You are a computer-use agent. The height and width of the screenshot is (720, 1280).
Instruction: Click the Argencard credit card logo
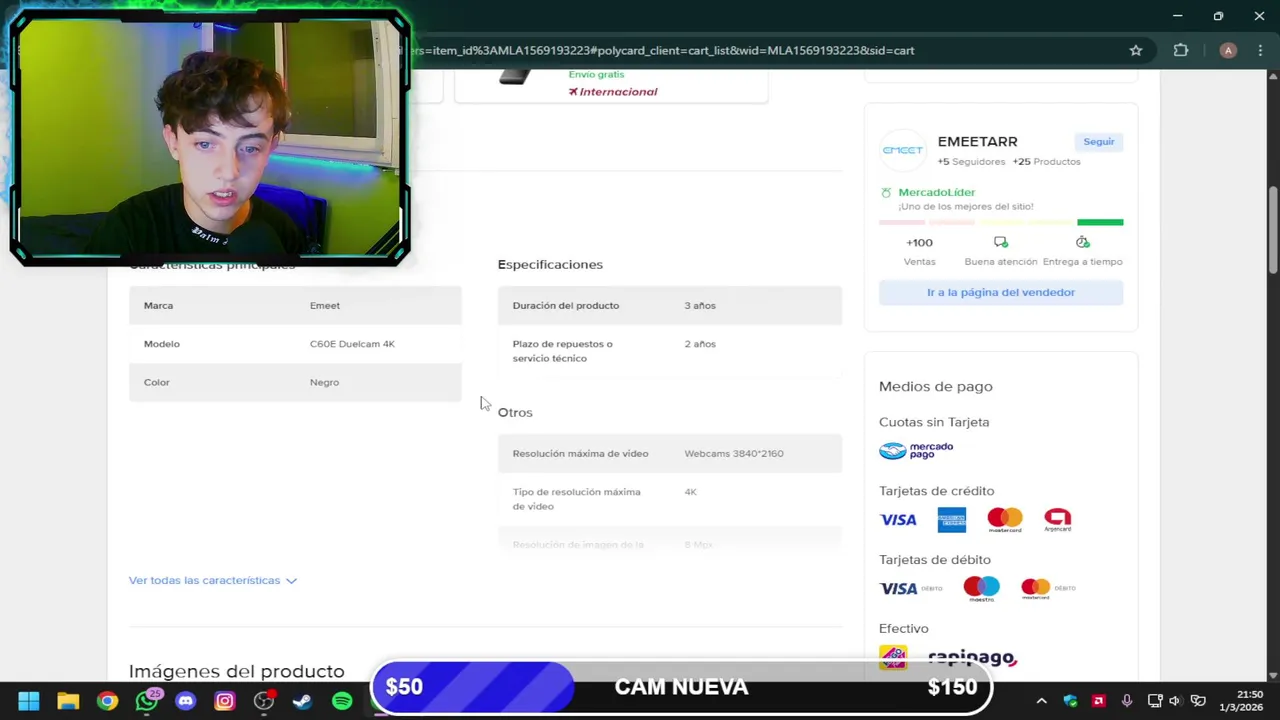1058,519
